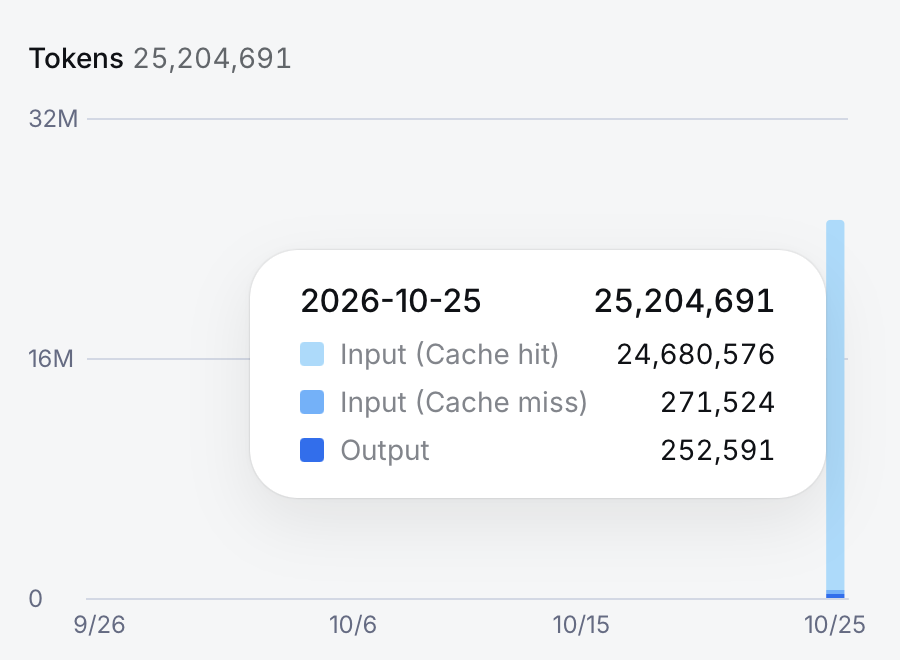Click the 32M y-axis label
This screenshot has height=660, width=900.
(x=53, y=119)
